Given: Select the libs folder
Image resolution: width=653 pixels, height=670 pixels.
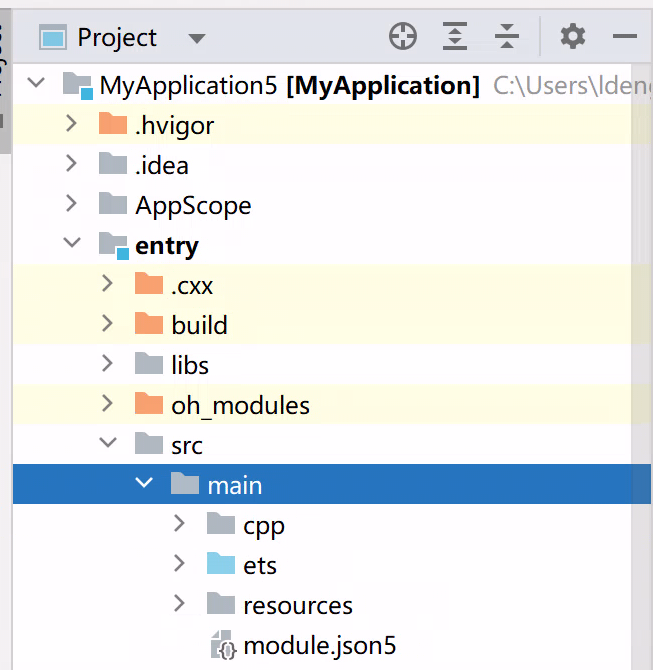Looking at the screenshot, I should tap(189, 365).
